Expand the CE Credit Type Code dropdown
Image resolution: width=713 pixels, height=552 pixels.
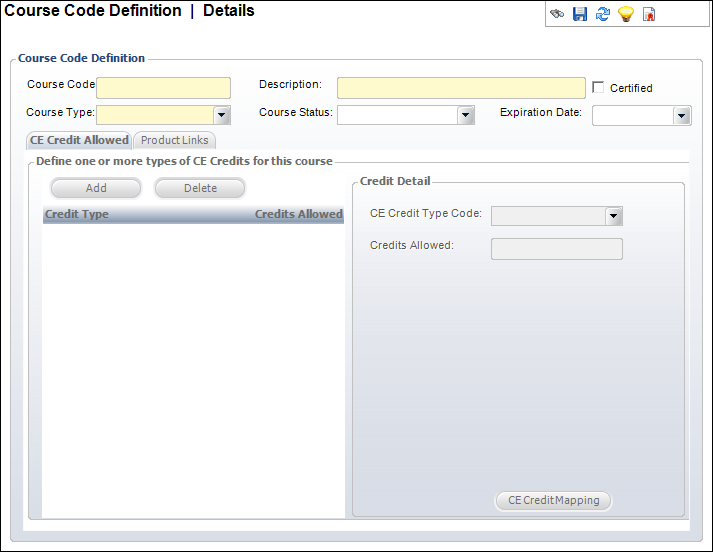614,216
